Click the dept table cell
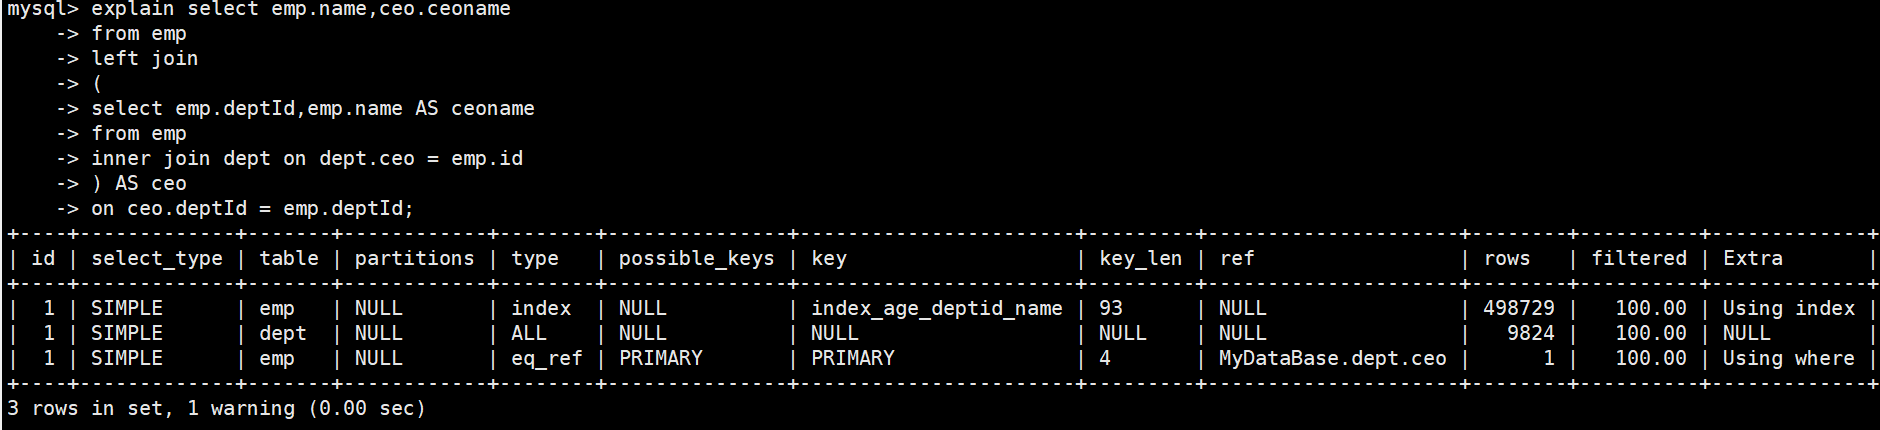 [282, 333]
